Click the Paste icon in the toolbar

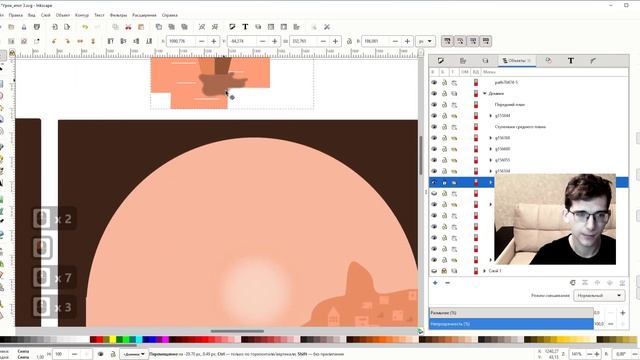[141, 27]
